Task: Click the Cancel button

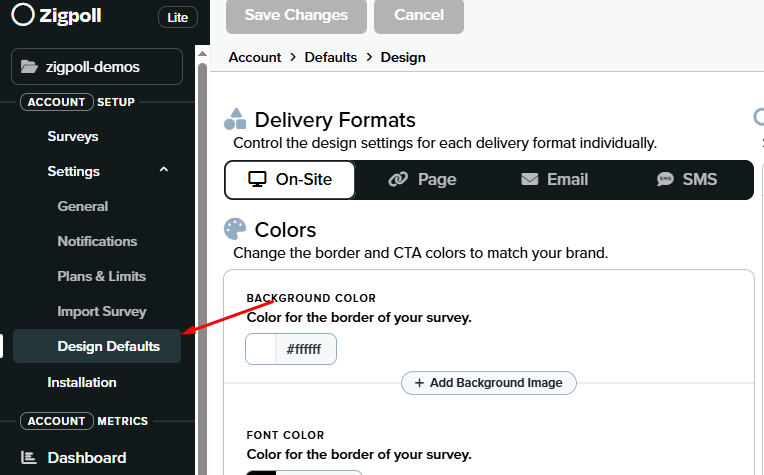Action: coord(419,15)
